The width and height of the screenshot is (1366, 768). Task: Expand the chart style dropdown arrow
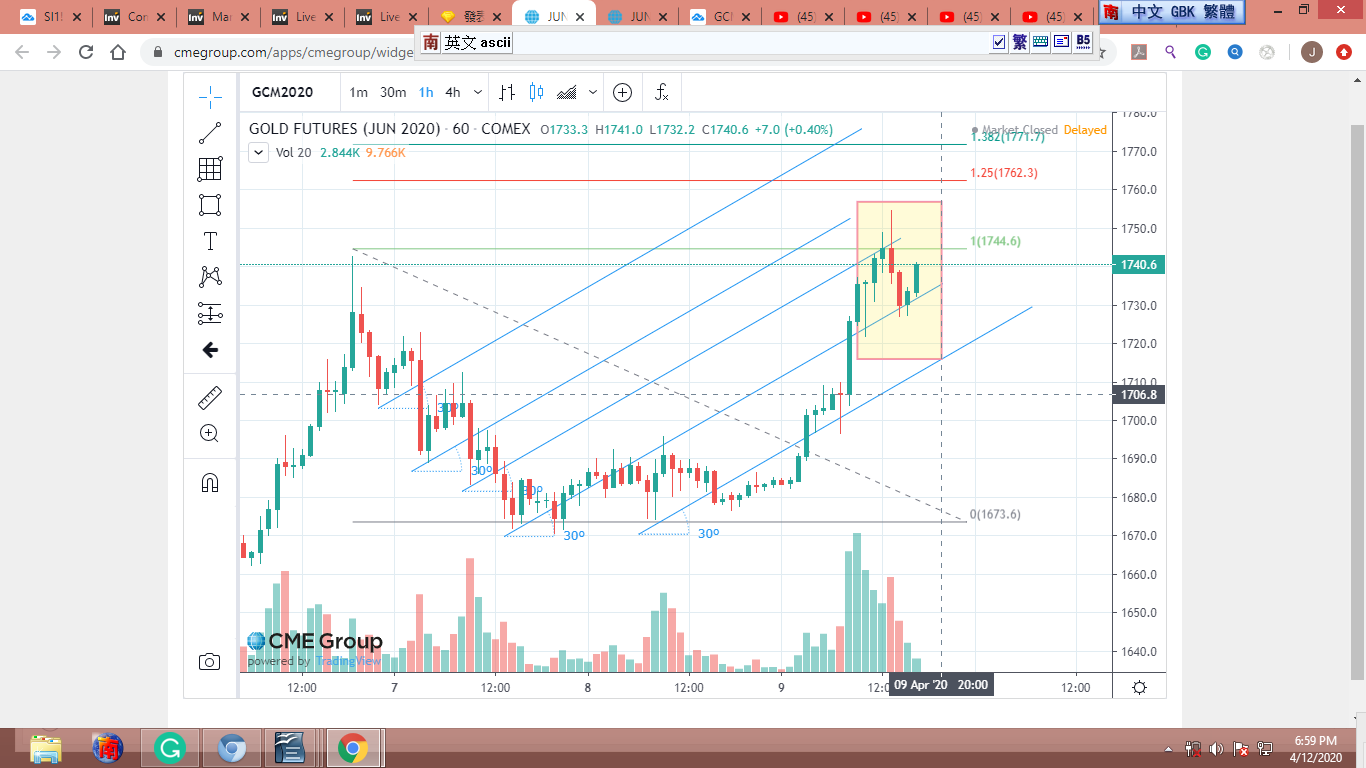pos(594,93)
